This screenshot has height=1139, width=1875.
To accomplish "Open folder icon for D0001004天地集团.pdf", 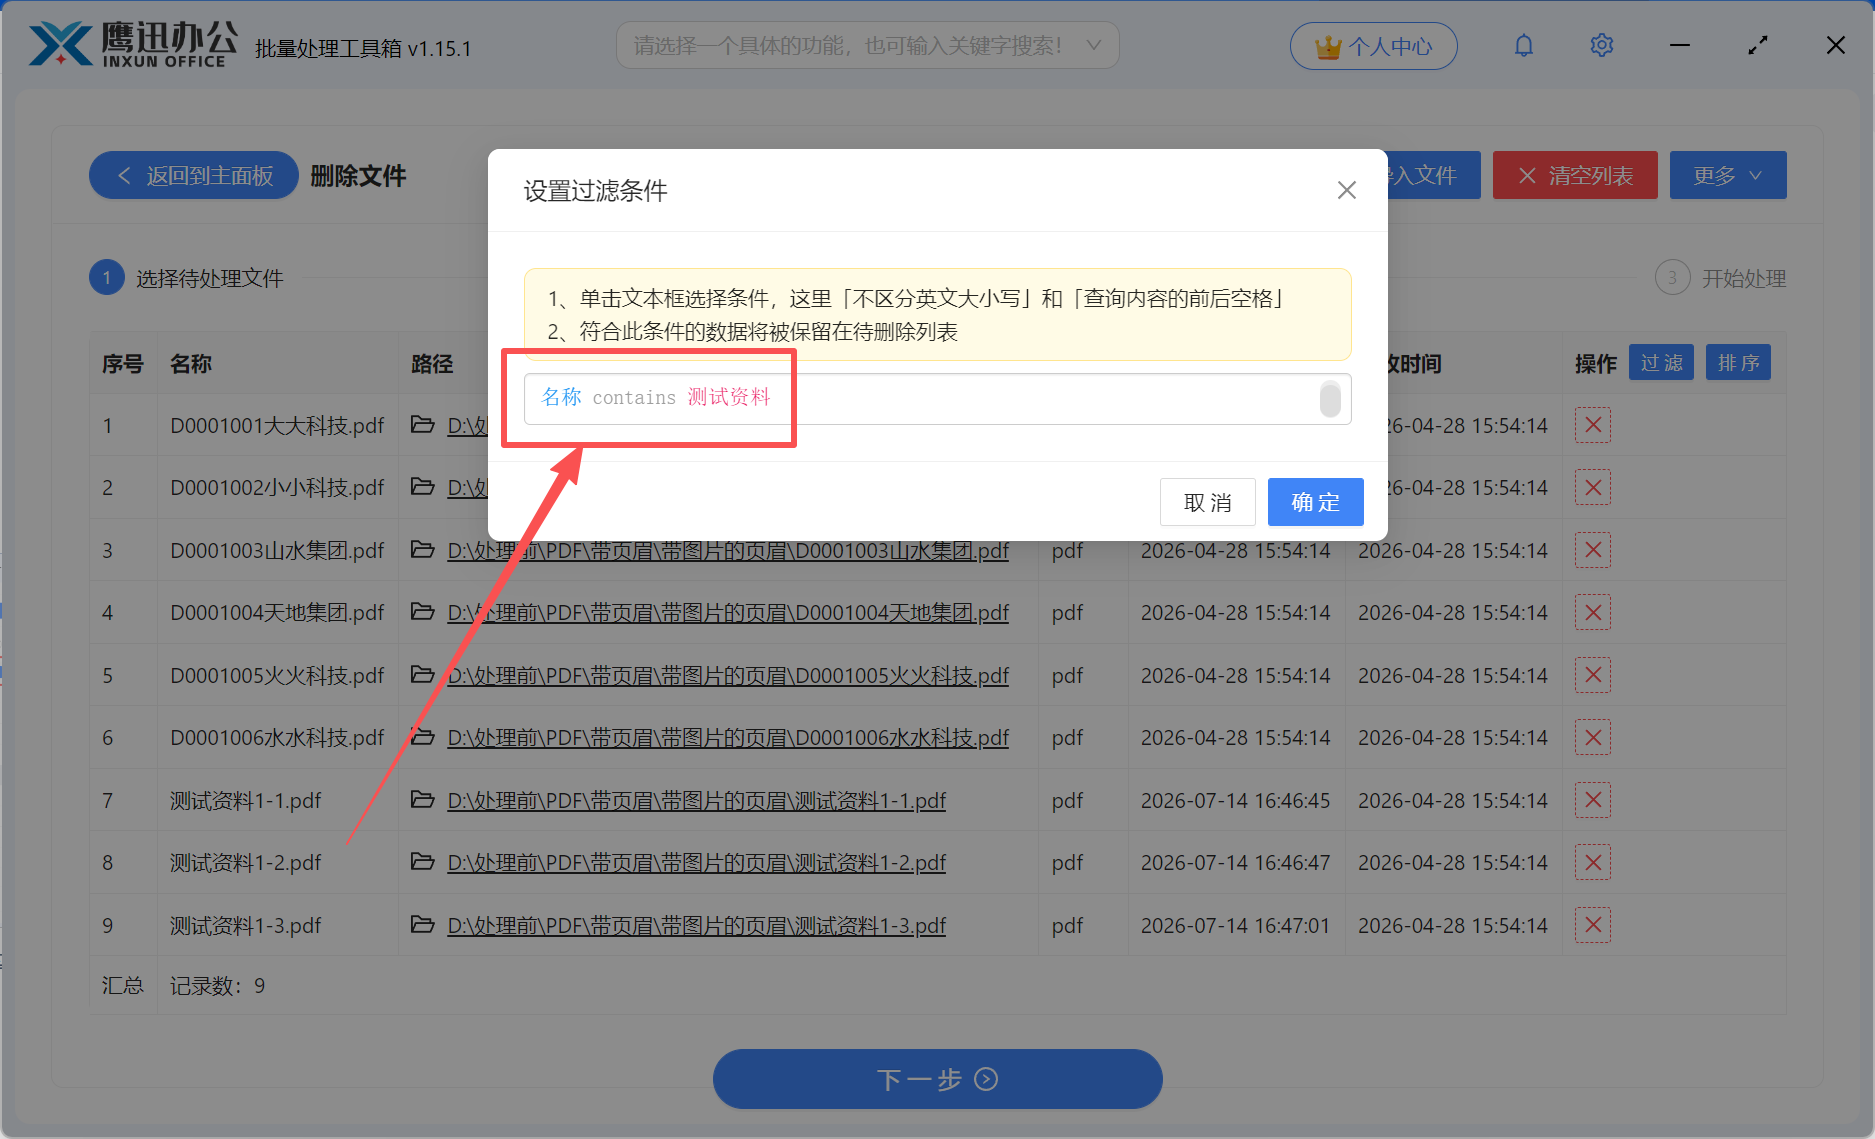I will (423, 612).
